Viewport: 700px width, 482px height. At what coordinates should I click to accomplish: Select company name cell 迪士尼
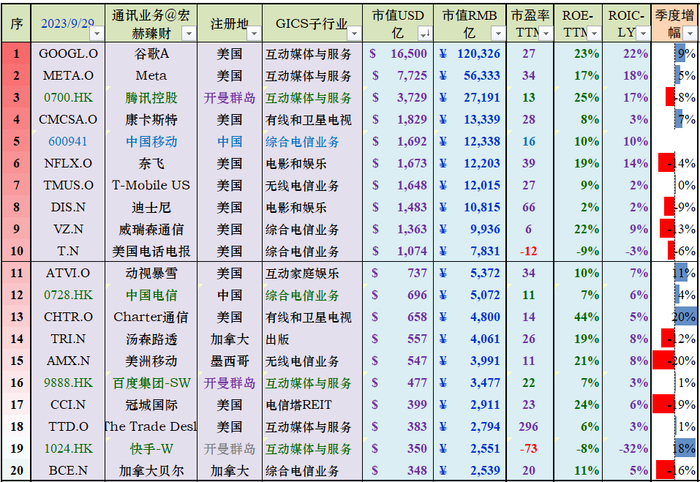tap(151, 207)
